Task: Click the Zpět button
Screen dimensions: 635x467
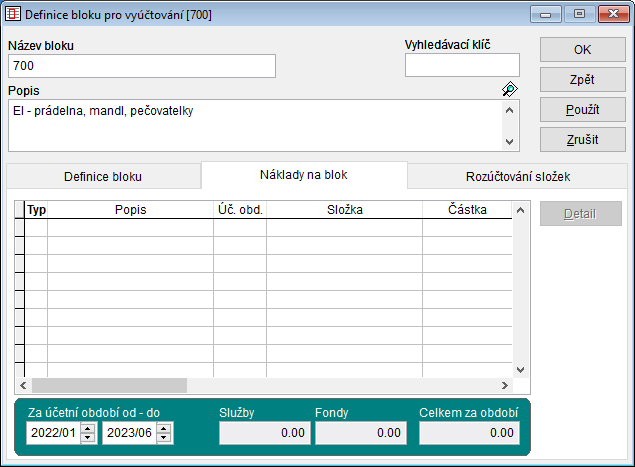Action: pos(583,79)
